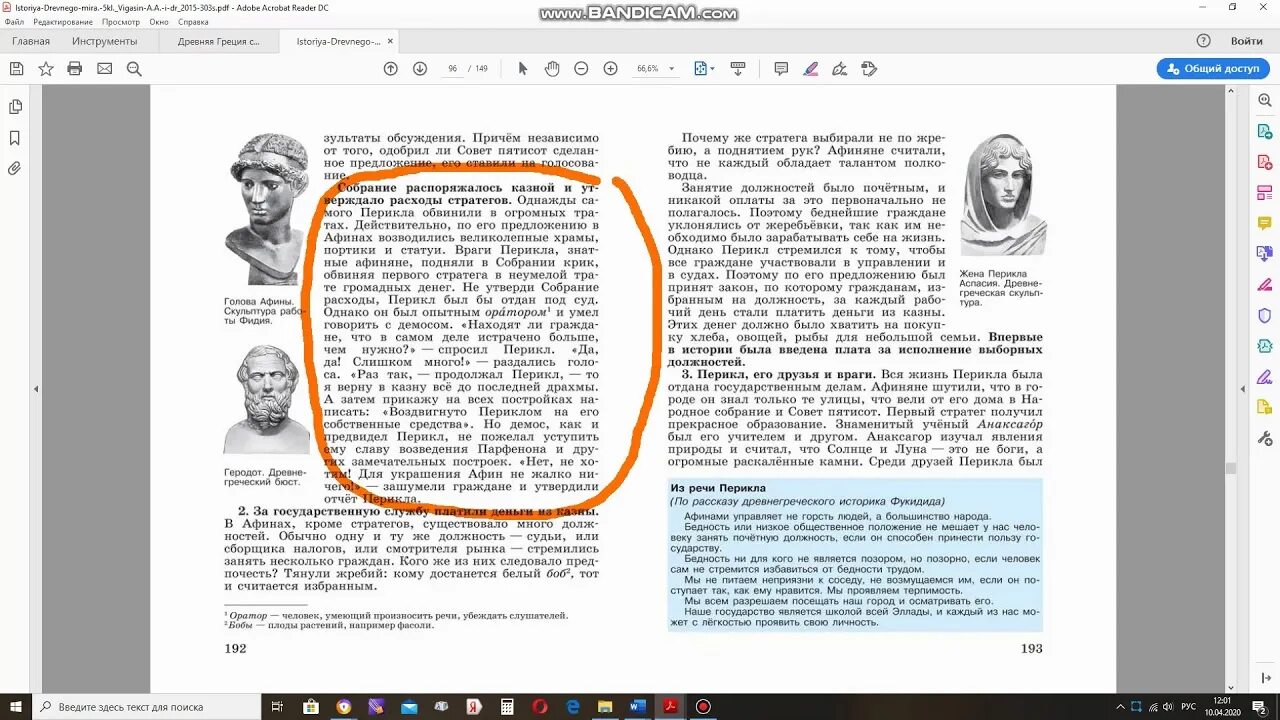Screen dimensions: 1280x720
Task: Open the find text magnifier in toolbar
Action: click(134, 69)
